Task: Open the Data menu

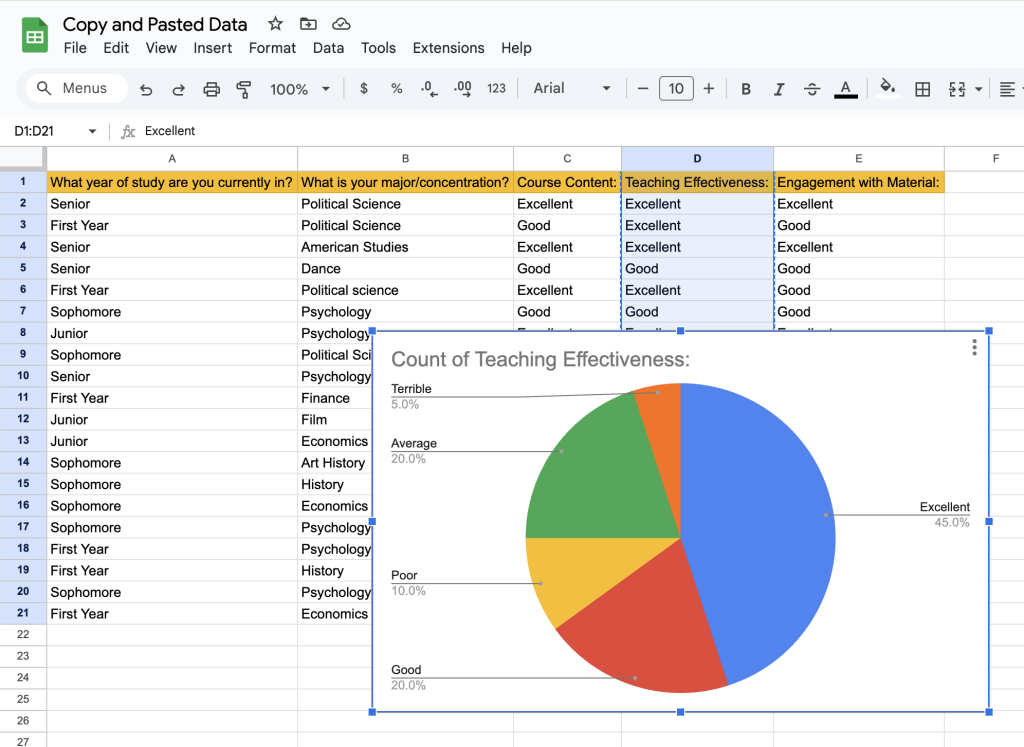Action: [x=328, y=48]
